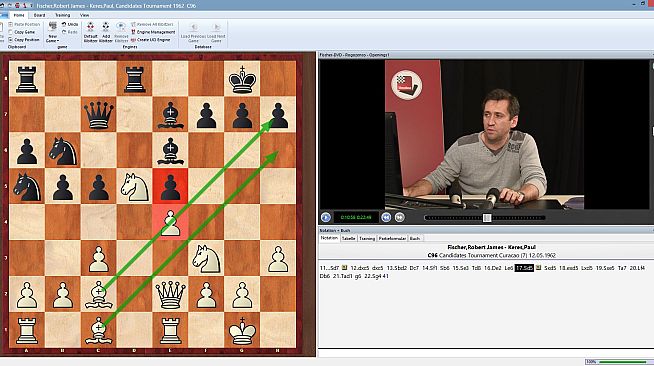Select move 20.Lf4 in notation
This screenshot has height=366, width=654.
pos(637,268)
